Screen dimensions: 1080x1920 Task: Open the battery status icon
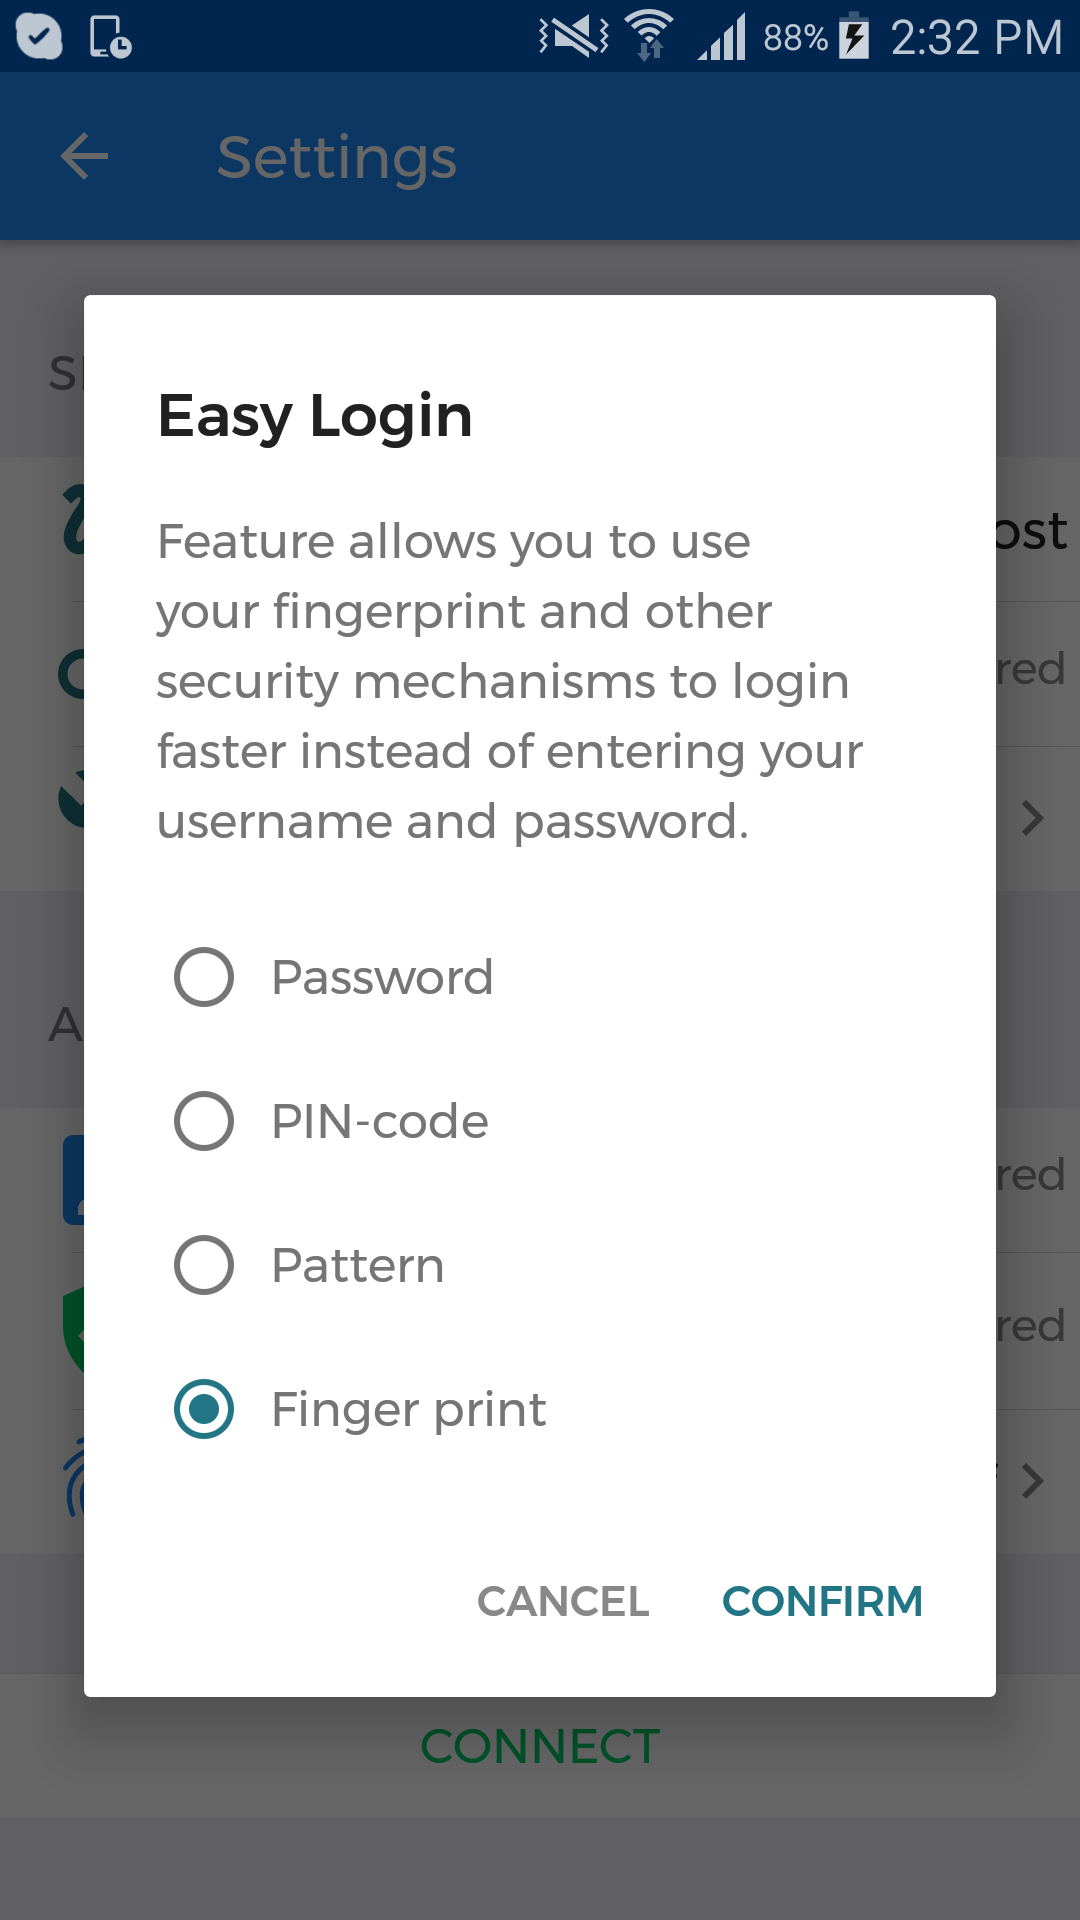click(853, 36)
